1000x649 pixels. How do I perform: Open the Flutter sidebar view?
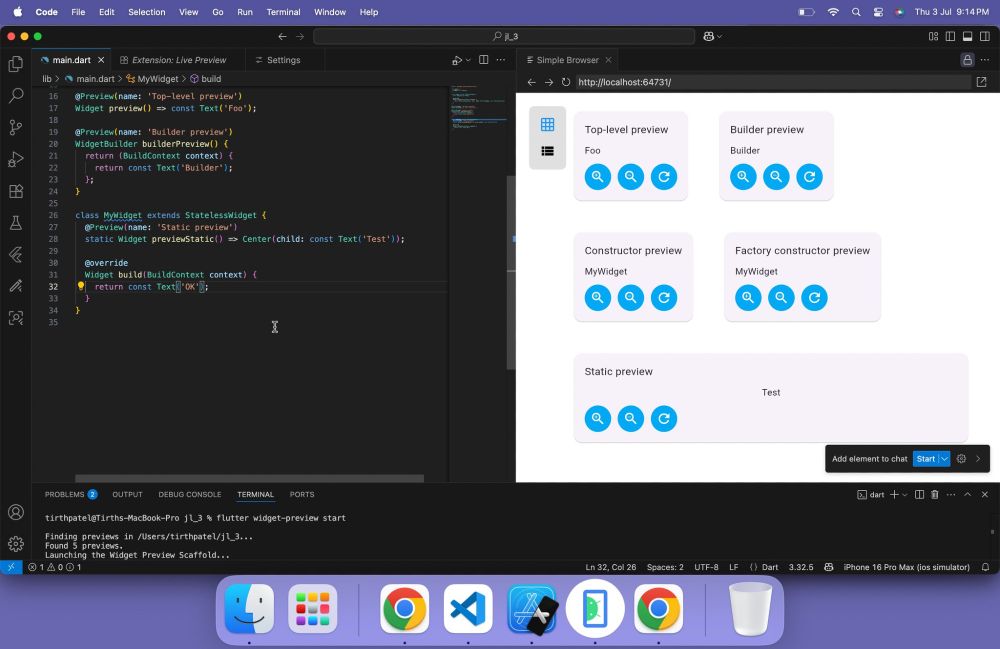click(x=16, y=254)
